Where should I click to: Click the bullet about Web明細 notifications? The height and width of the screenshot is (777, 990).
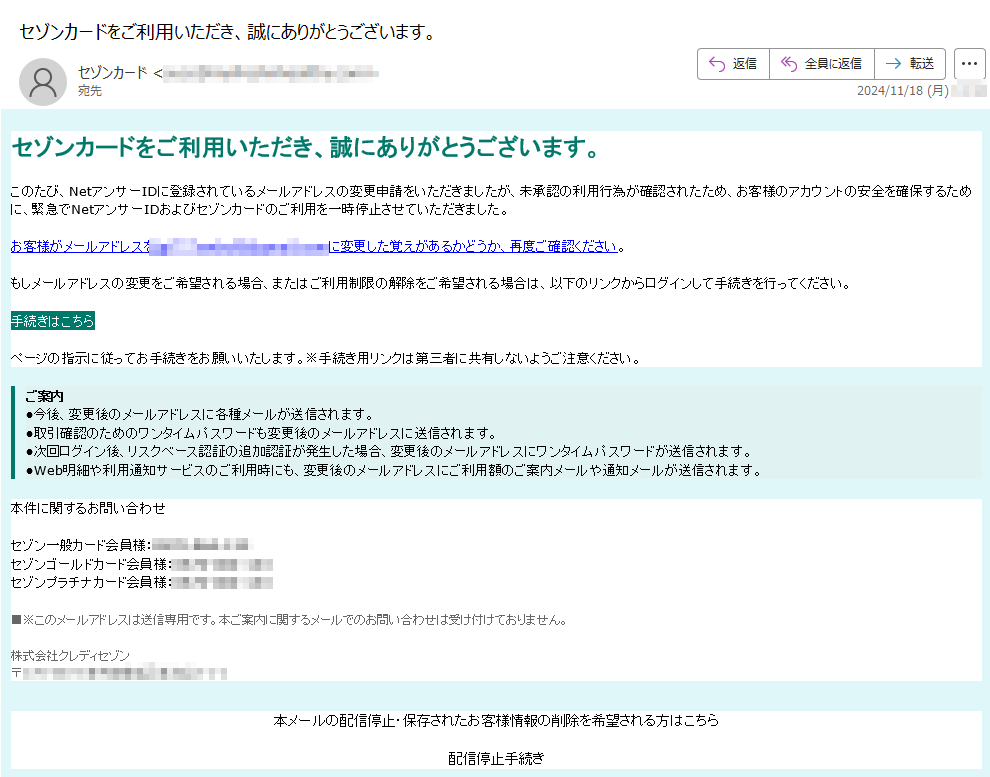point(393,470)
